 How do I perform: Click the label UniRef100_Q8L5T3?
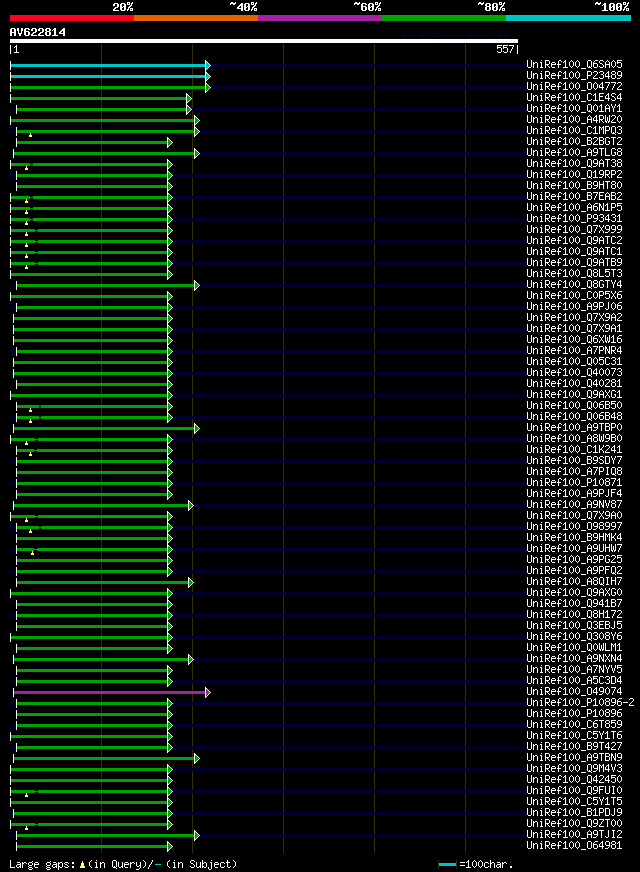pos(574,273)
